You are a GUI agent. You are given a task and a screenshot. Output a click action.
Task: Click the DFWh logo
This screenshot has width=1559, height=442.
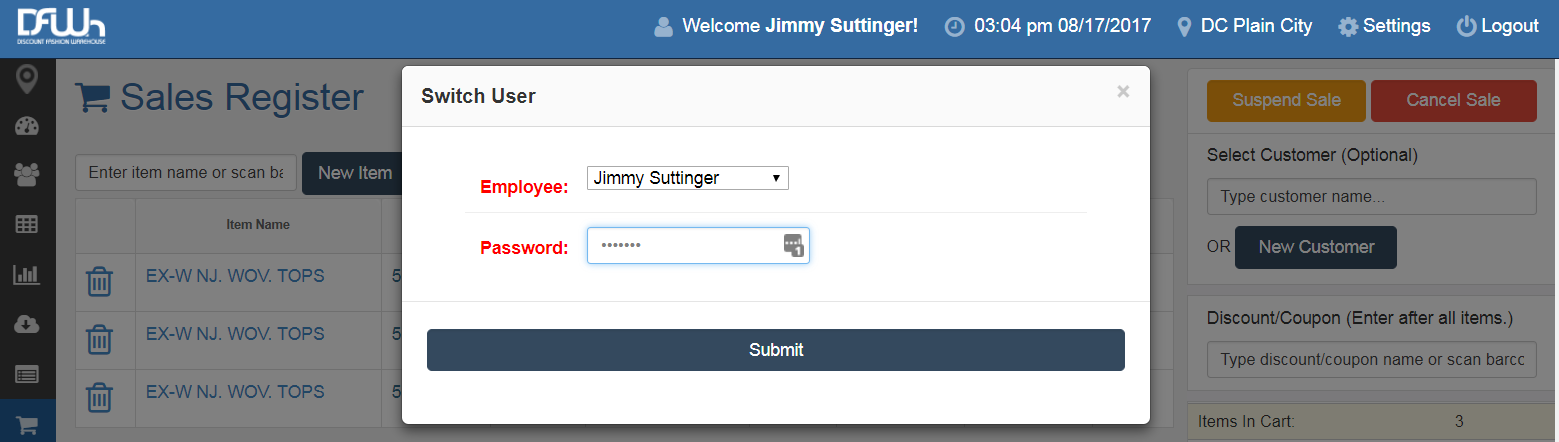(61, 27)
